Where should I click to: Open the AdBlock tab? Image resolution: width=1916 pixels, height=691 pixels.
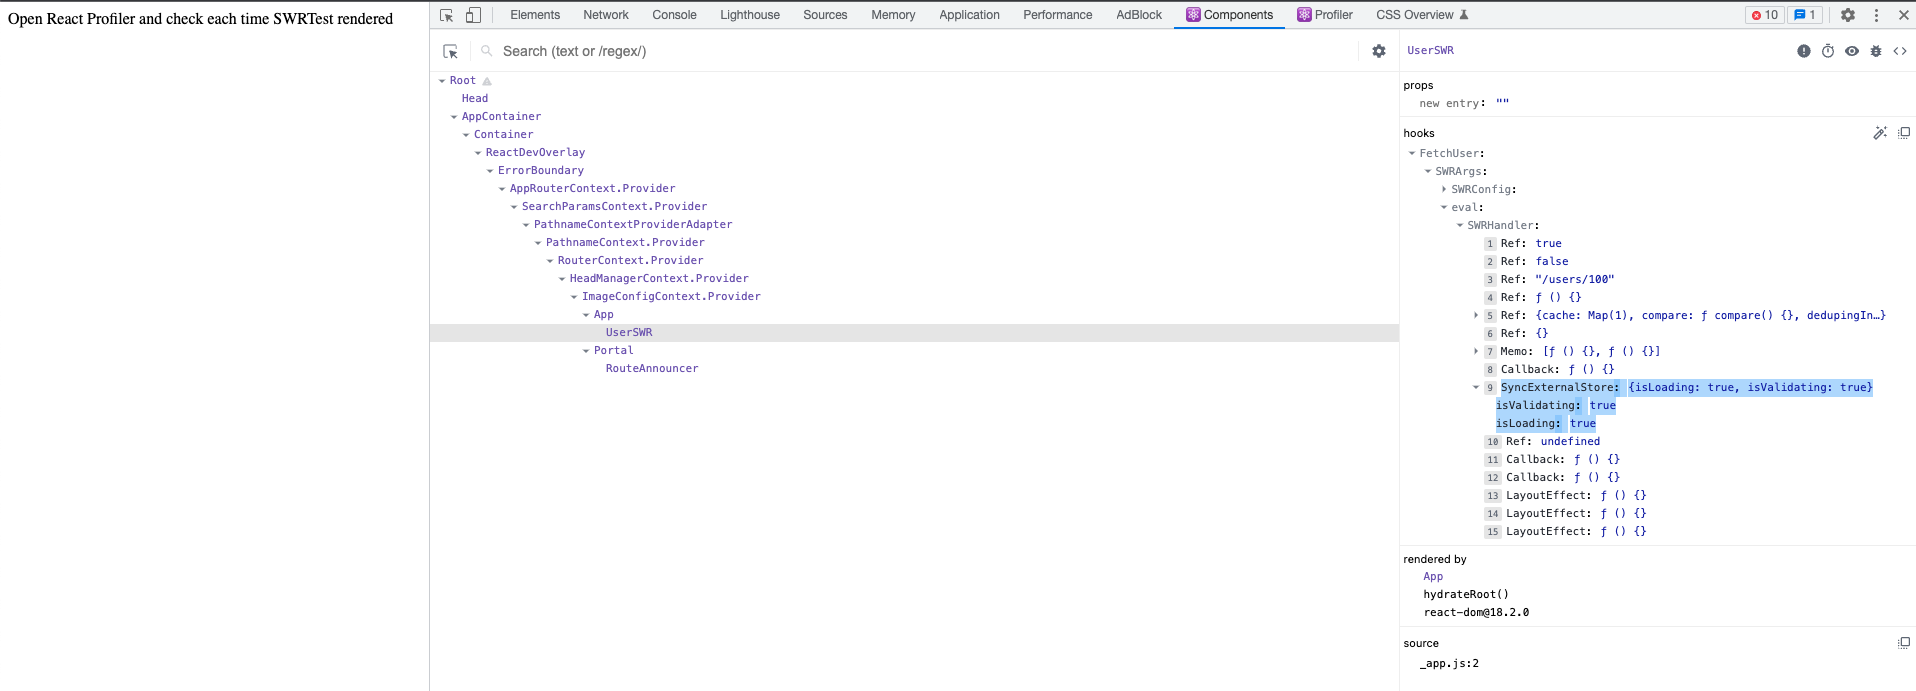click(x=1139, y=15)
